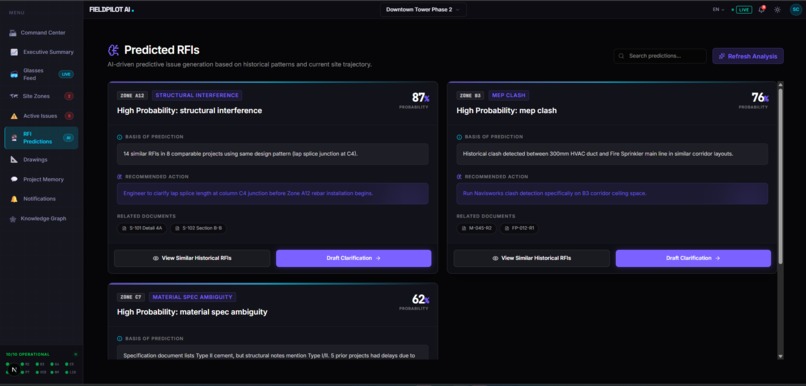Image resolution: width=806 pixels, height=386 pixels.
Task: Click the MATERIAL SPEC AMBIGUITY tag
Action: [x=193, y=297]
